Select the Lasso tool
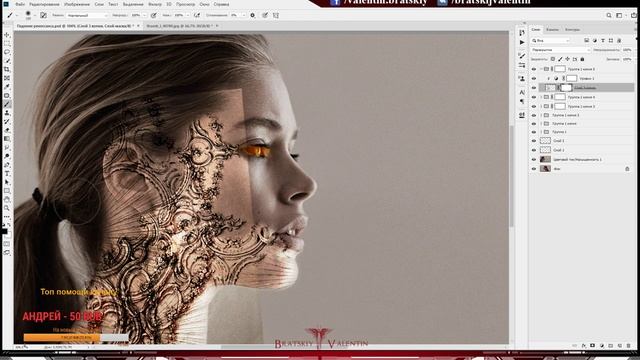This screenshot has height=360, width=640. click(7, 52)
